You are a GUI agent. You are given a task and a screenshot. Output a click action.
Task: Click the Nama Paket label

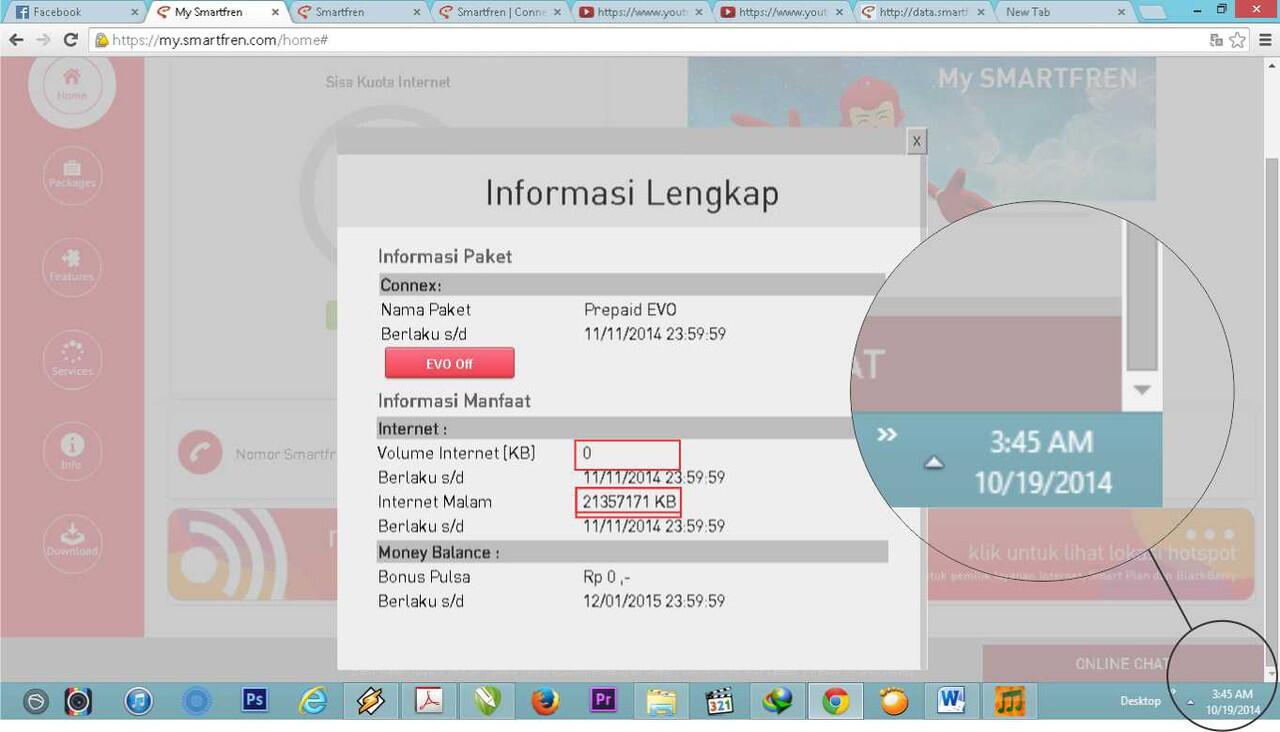425,309
